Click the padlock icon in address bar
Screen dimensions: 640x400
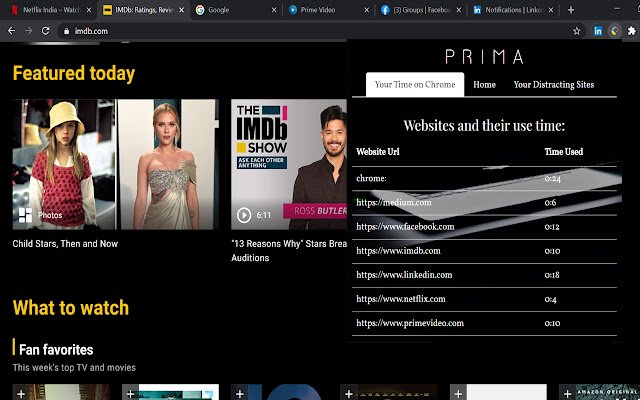[66, 31]
